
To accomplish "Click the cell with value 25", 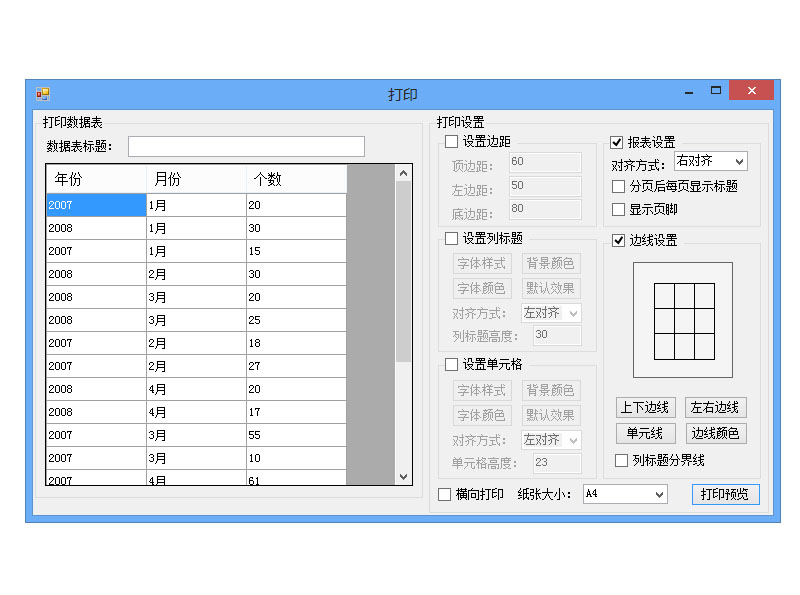I will (296, 320).
